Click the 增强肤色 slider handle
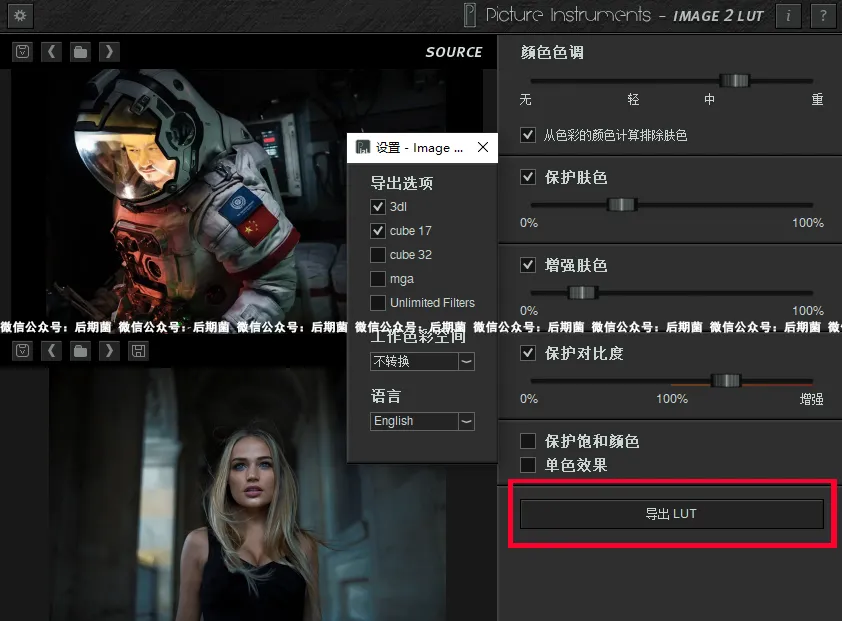Viewport: 842px width, 621px height. pos(583,293)
